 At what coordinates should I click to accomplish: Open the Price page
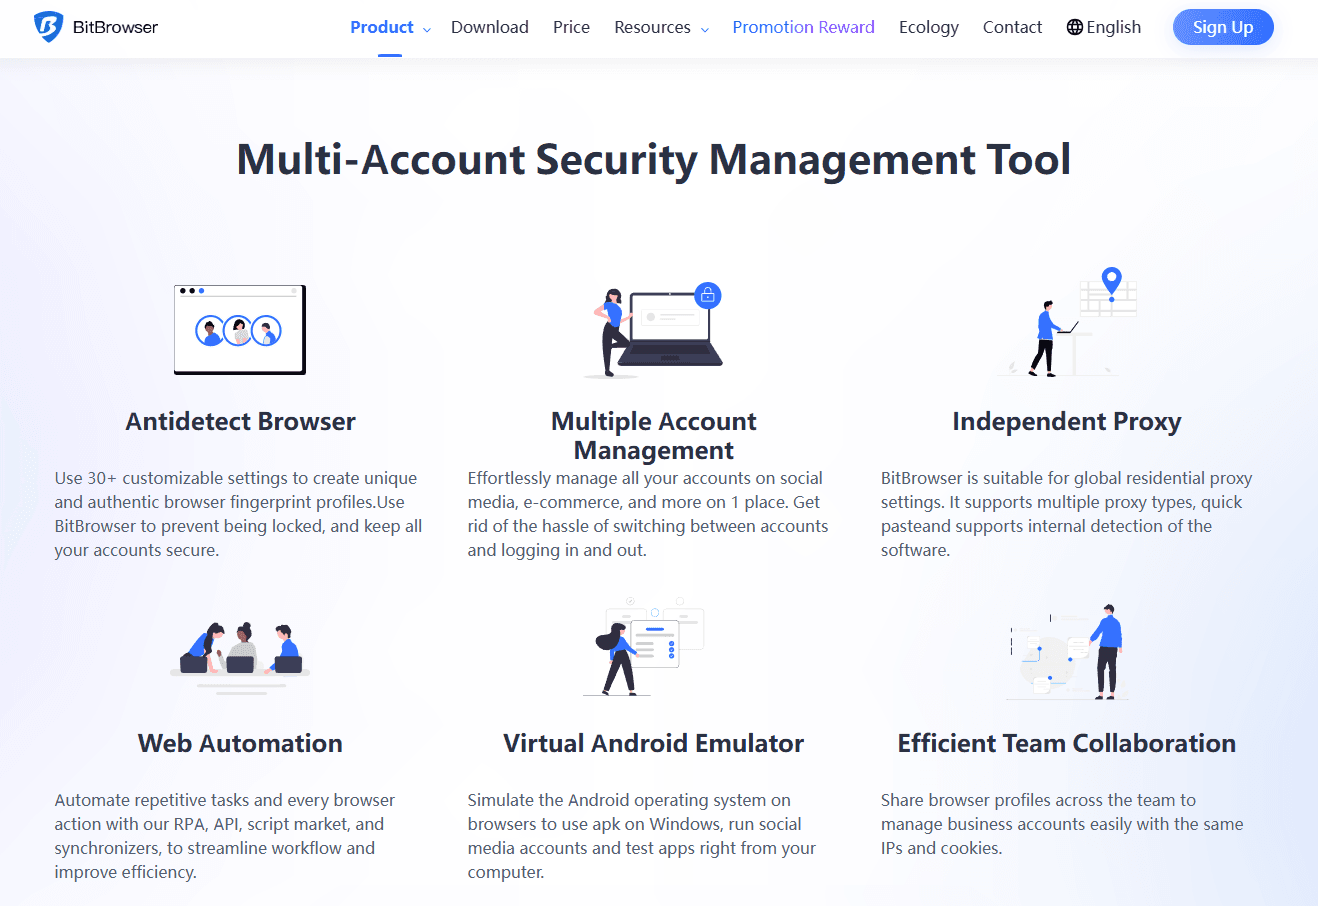(x=571, y=27)
